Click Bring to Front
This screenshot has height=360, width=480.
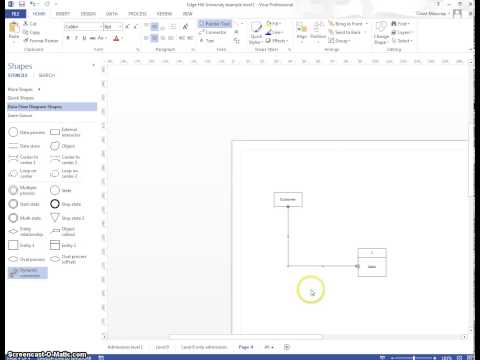pos(348,24)
